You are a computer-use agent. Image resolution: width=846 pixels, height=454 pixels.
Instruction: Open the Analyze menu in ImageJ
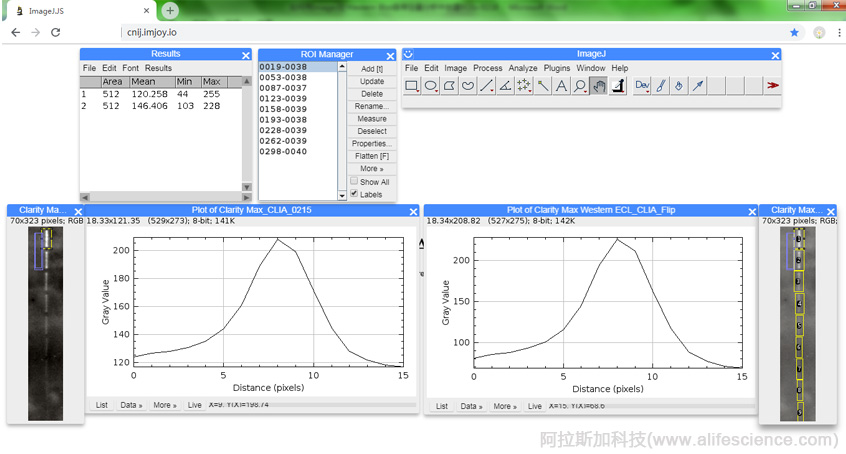click(x=522, y=68)
